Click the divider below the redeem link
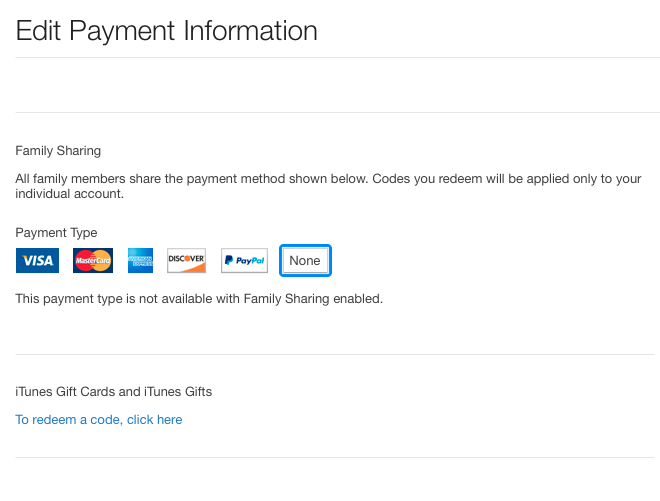 tap(335, 458)
